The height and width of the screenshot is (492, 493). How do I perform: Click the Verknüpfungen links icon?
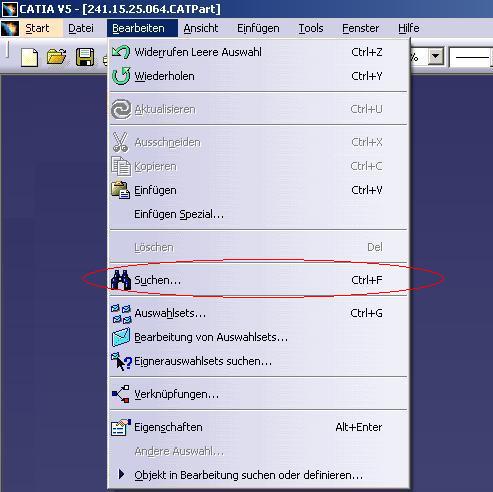point(121,394)
